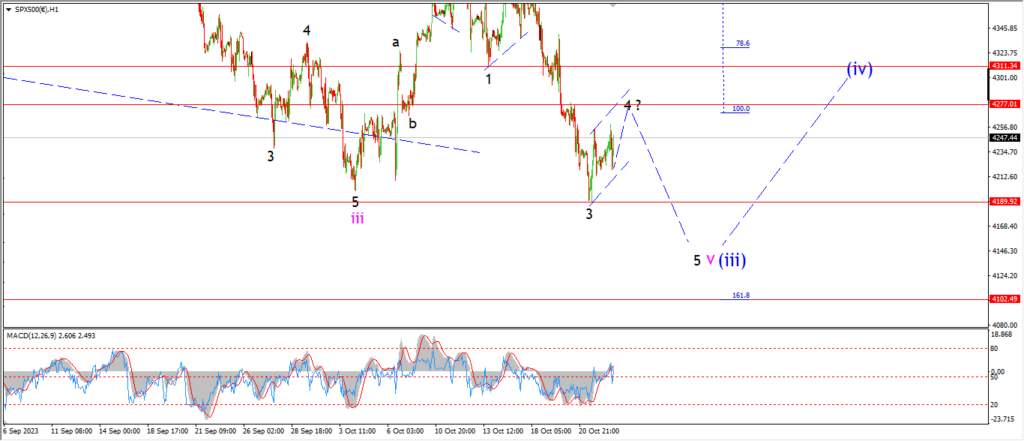Click the blue (iii) wave label

(x=732, y=259)
